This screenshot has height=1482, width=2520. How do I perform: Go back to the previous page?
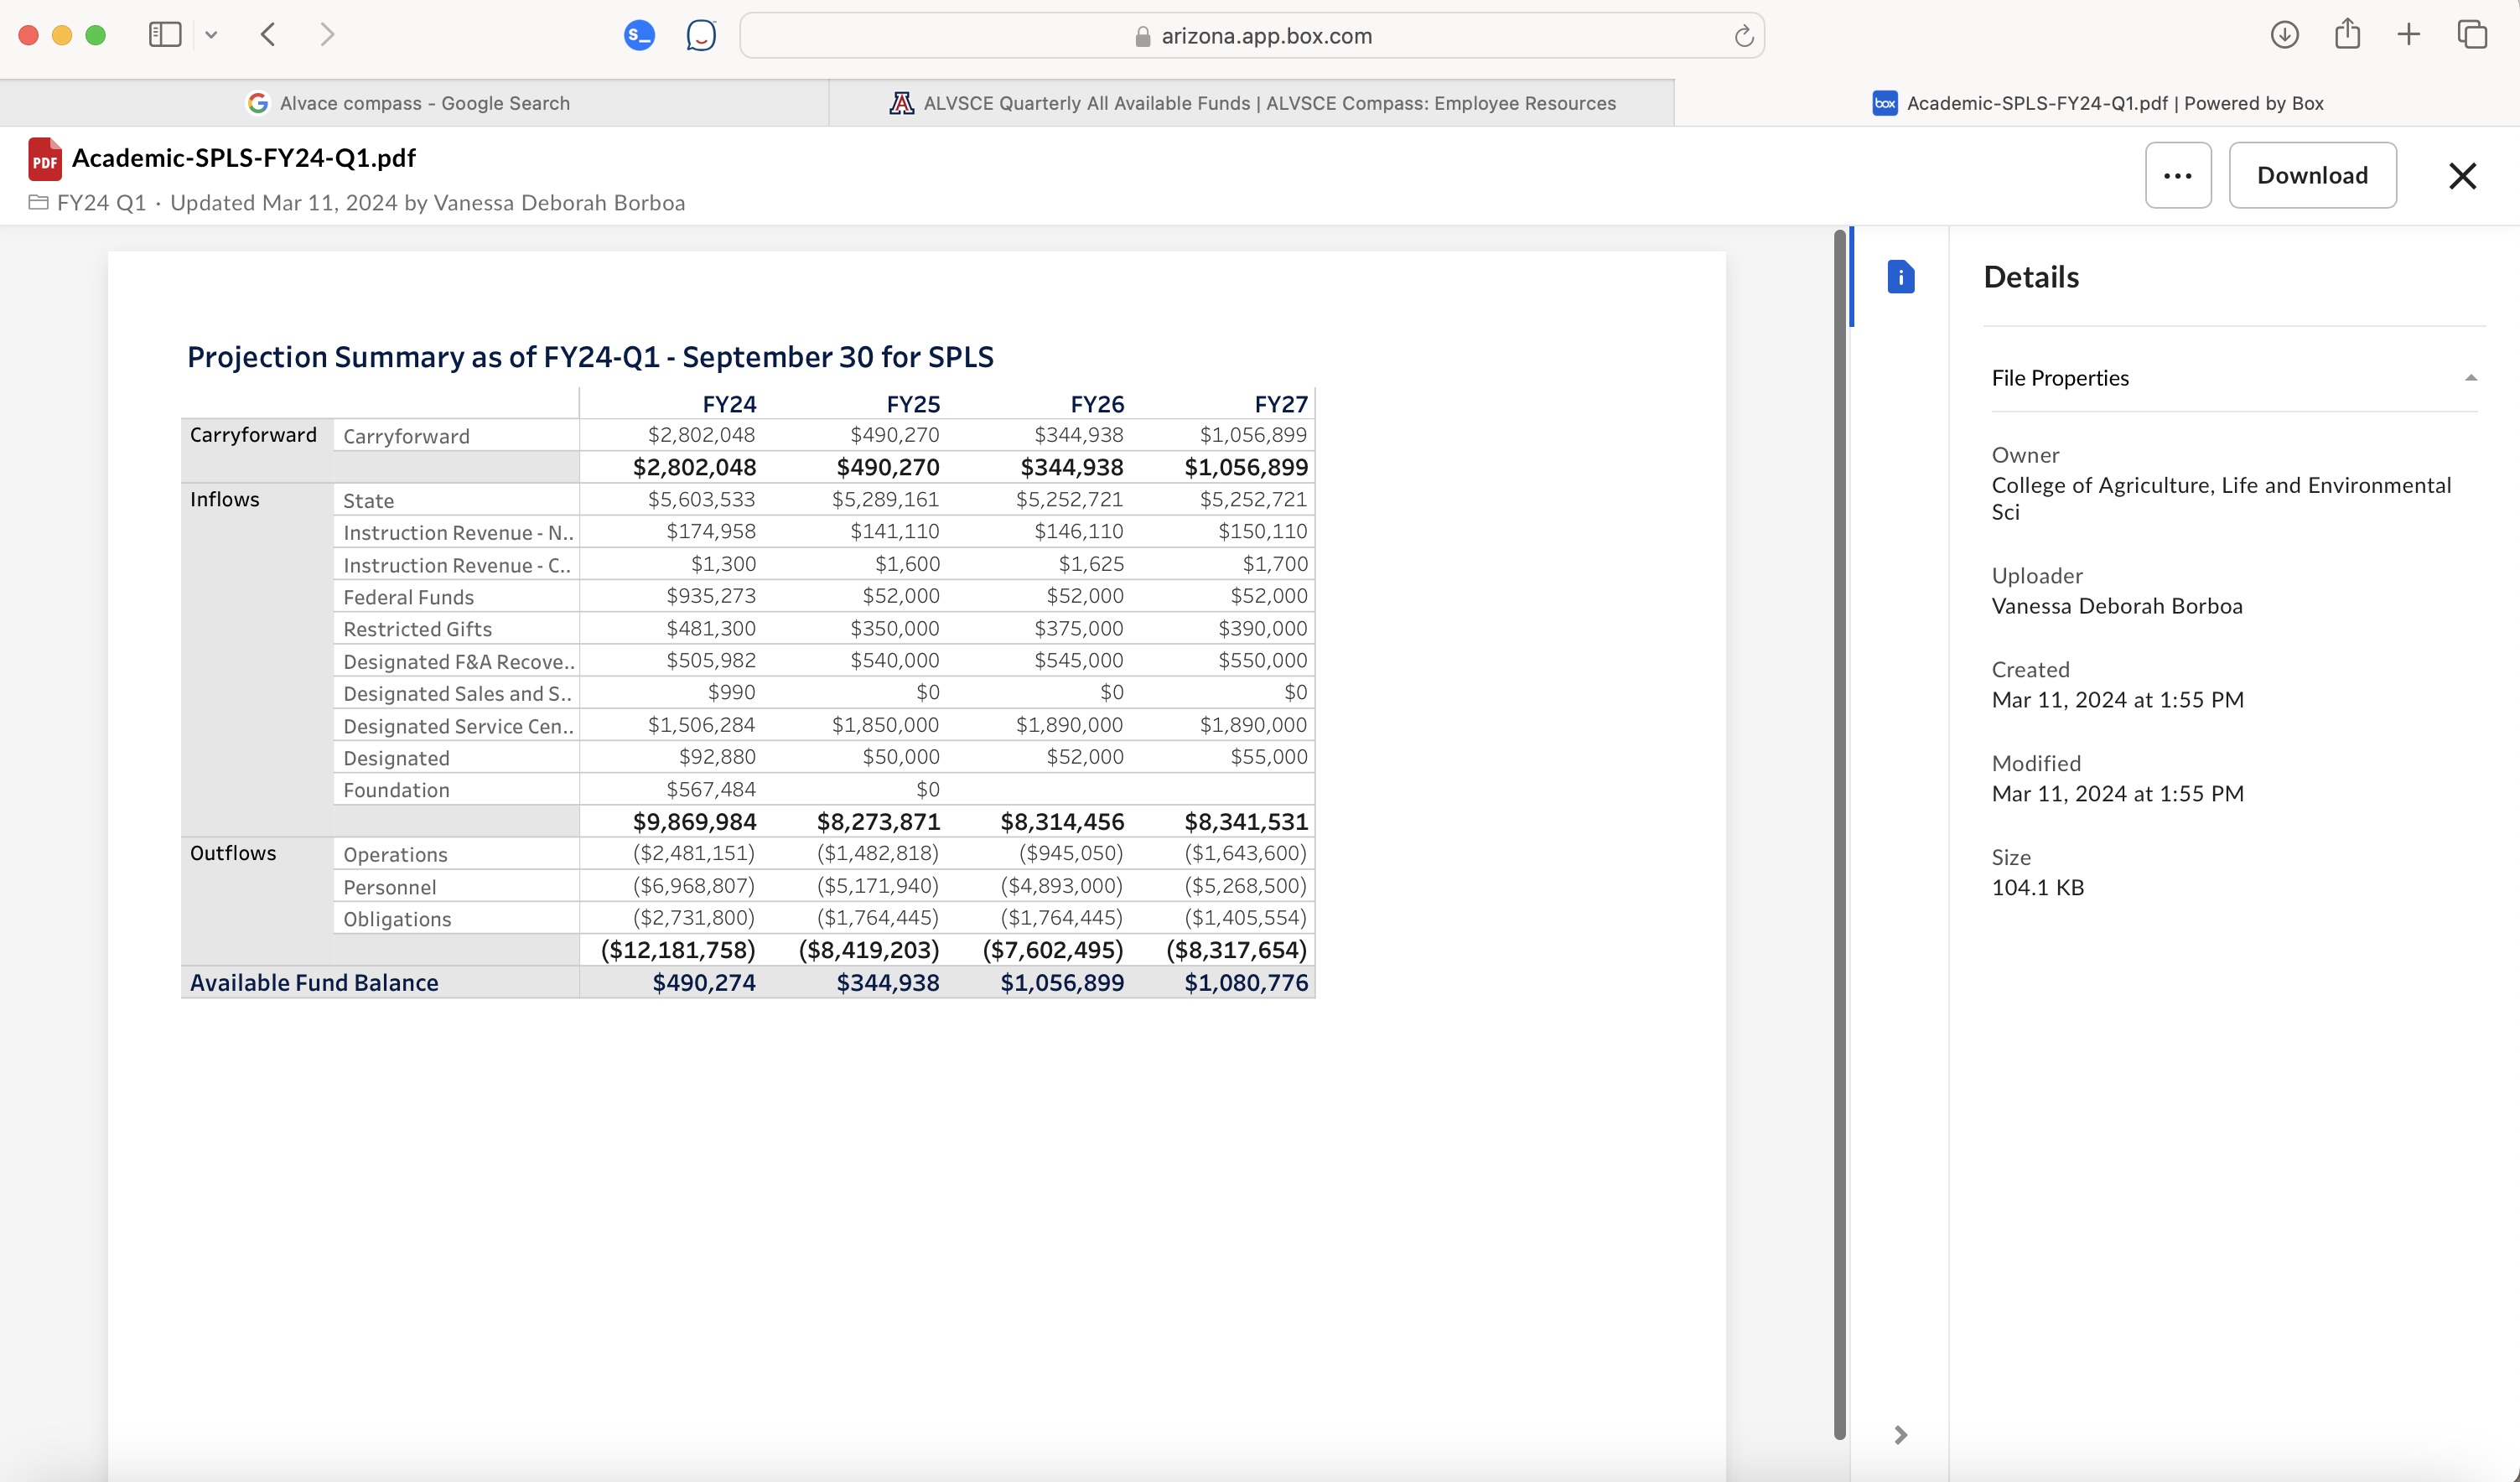268,35
